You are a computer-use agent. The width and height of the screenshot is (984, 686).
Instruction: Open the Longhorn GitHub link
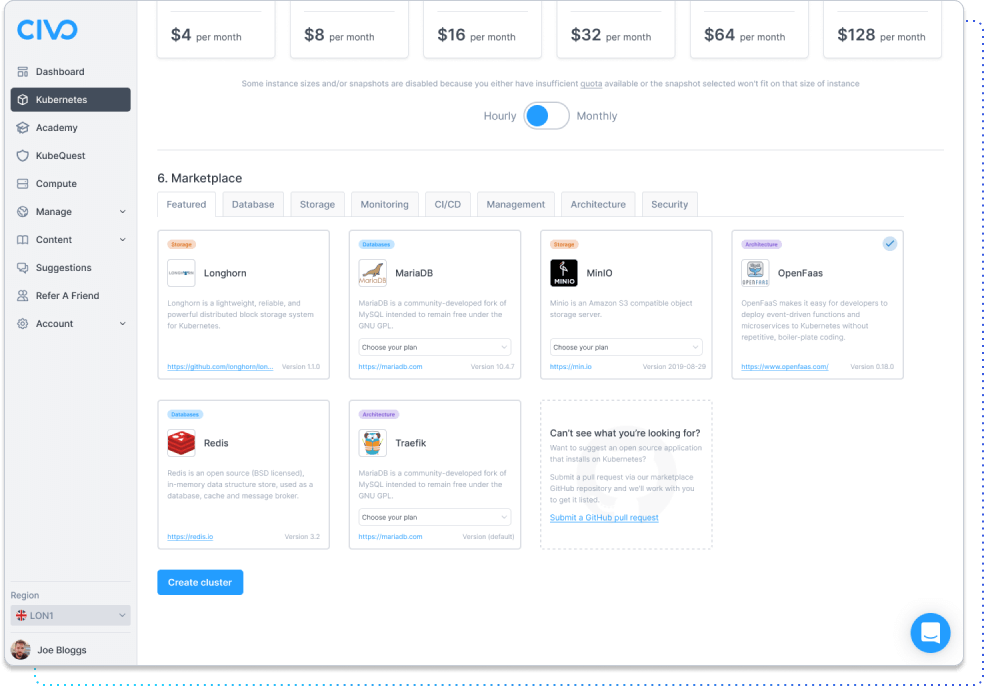point(220,367)
